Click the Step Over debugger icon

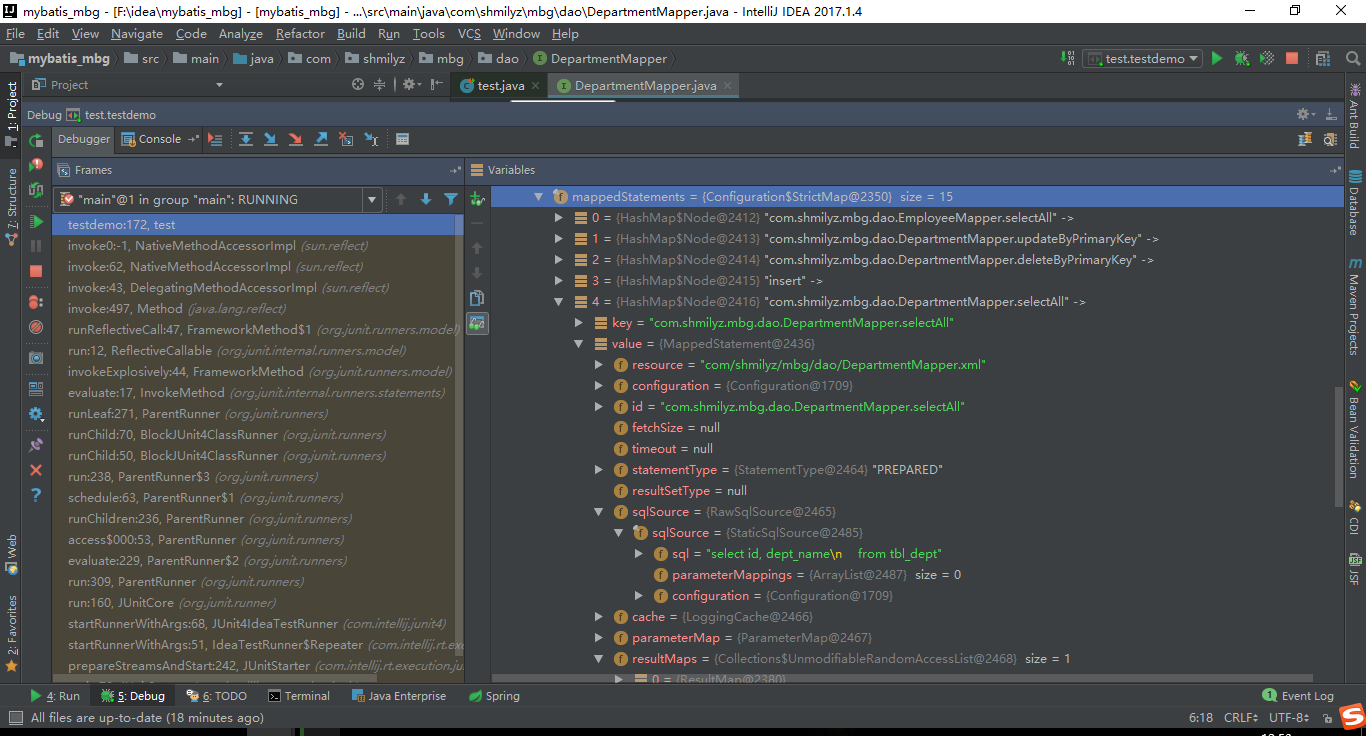(246, 139)
